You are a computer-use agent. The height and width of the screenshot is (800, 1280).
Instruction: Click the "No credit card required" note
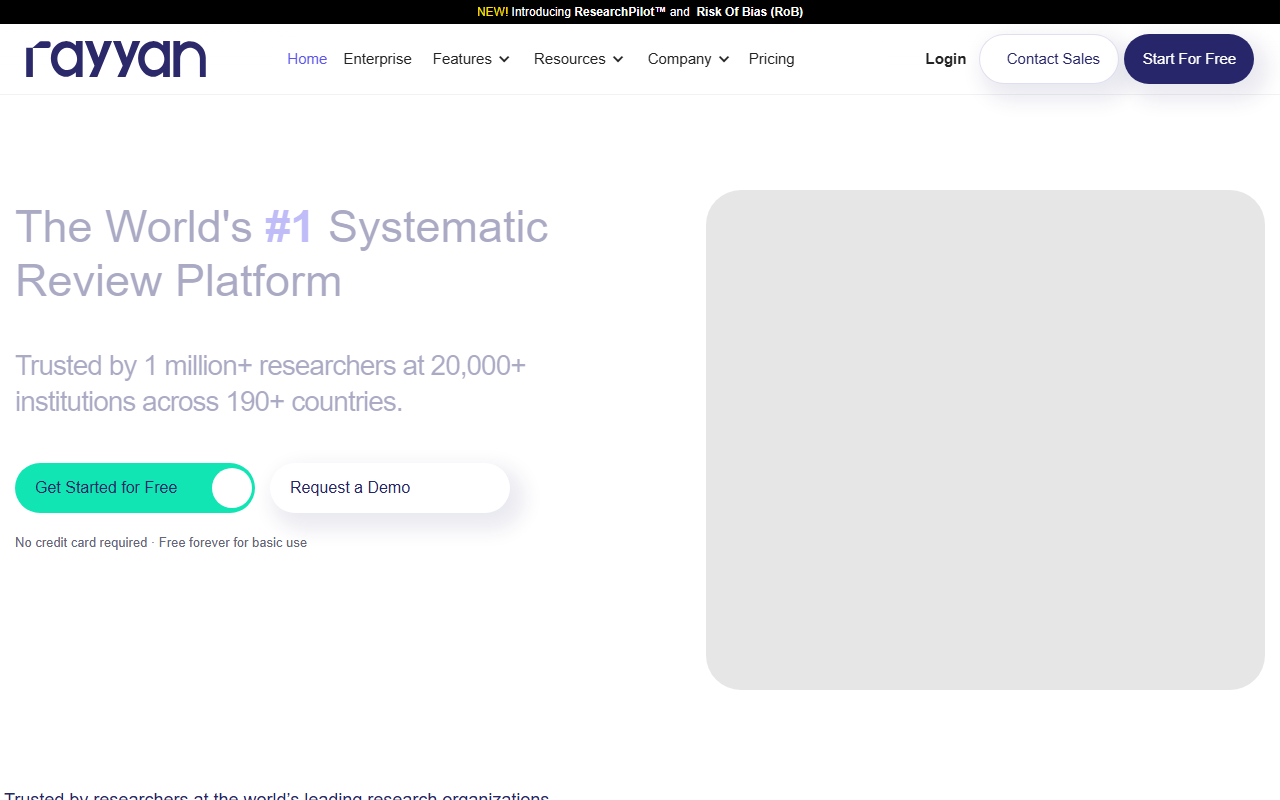pos(81,543)
